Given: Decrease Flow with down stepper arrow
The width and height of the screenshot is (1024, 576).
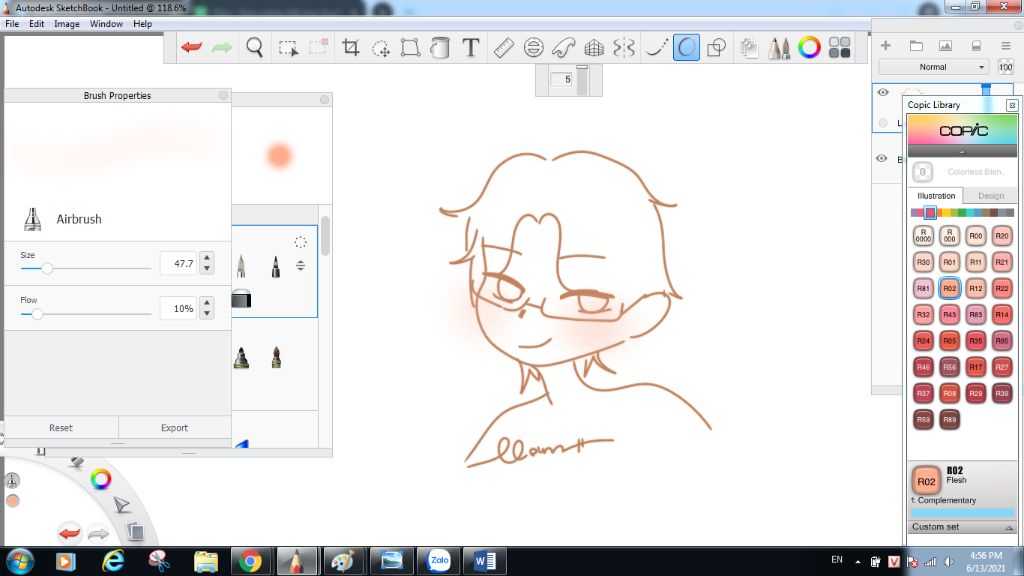Looking at the screenshot, I should [207, 313].
